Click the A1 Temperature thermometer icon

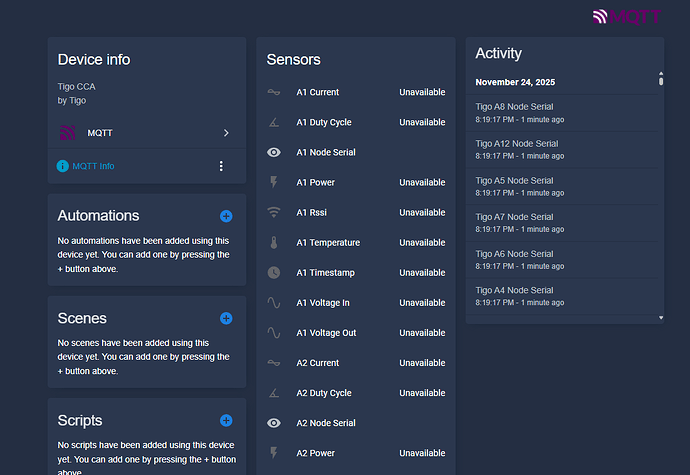[x=274, y=242]
